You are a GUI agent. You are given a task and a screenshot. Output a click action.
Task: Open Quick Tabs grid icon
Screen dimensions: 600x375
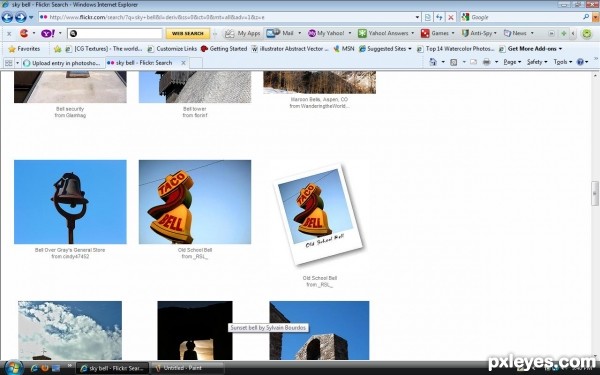click(8, 63)
